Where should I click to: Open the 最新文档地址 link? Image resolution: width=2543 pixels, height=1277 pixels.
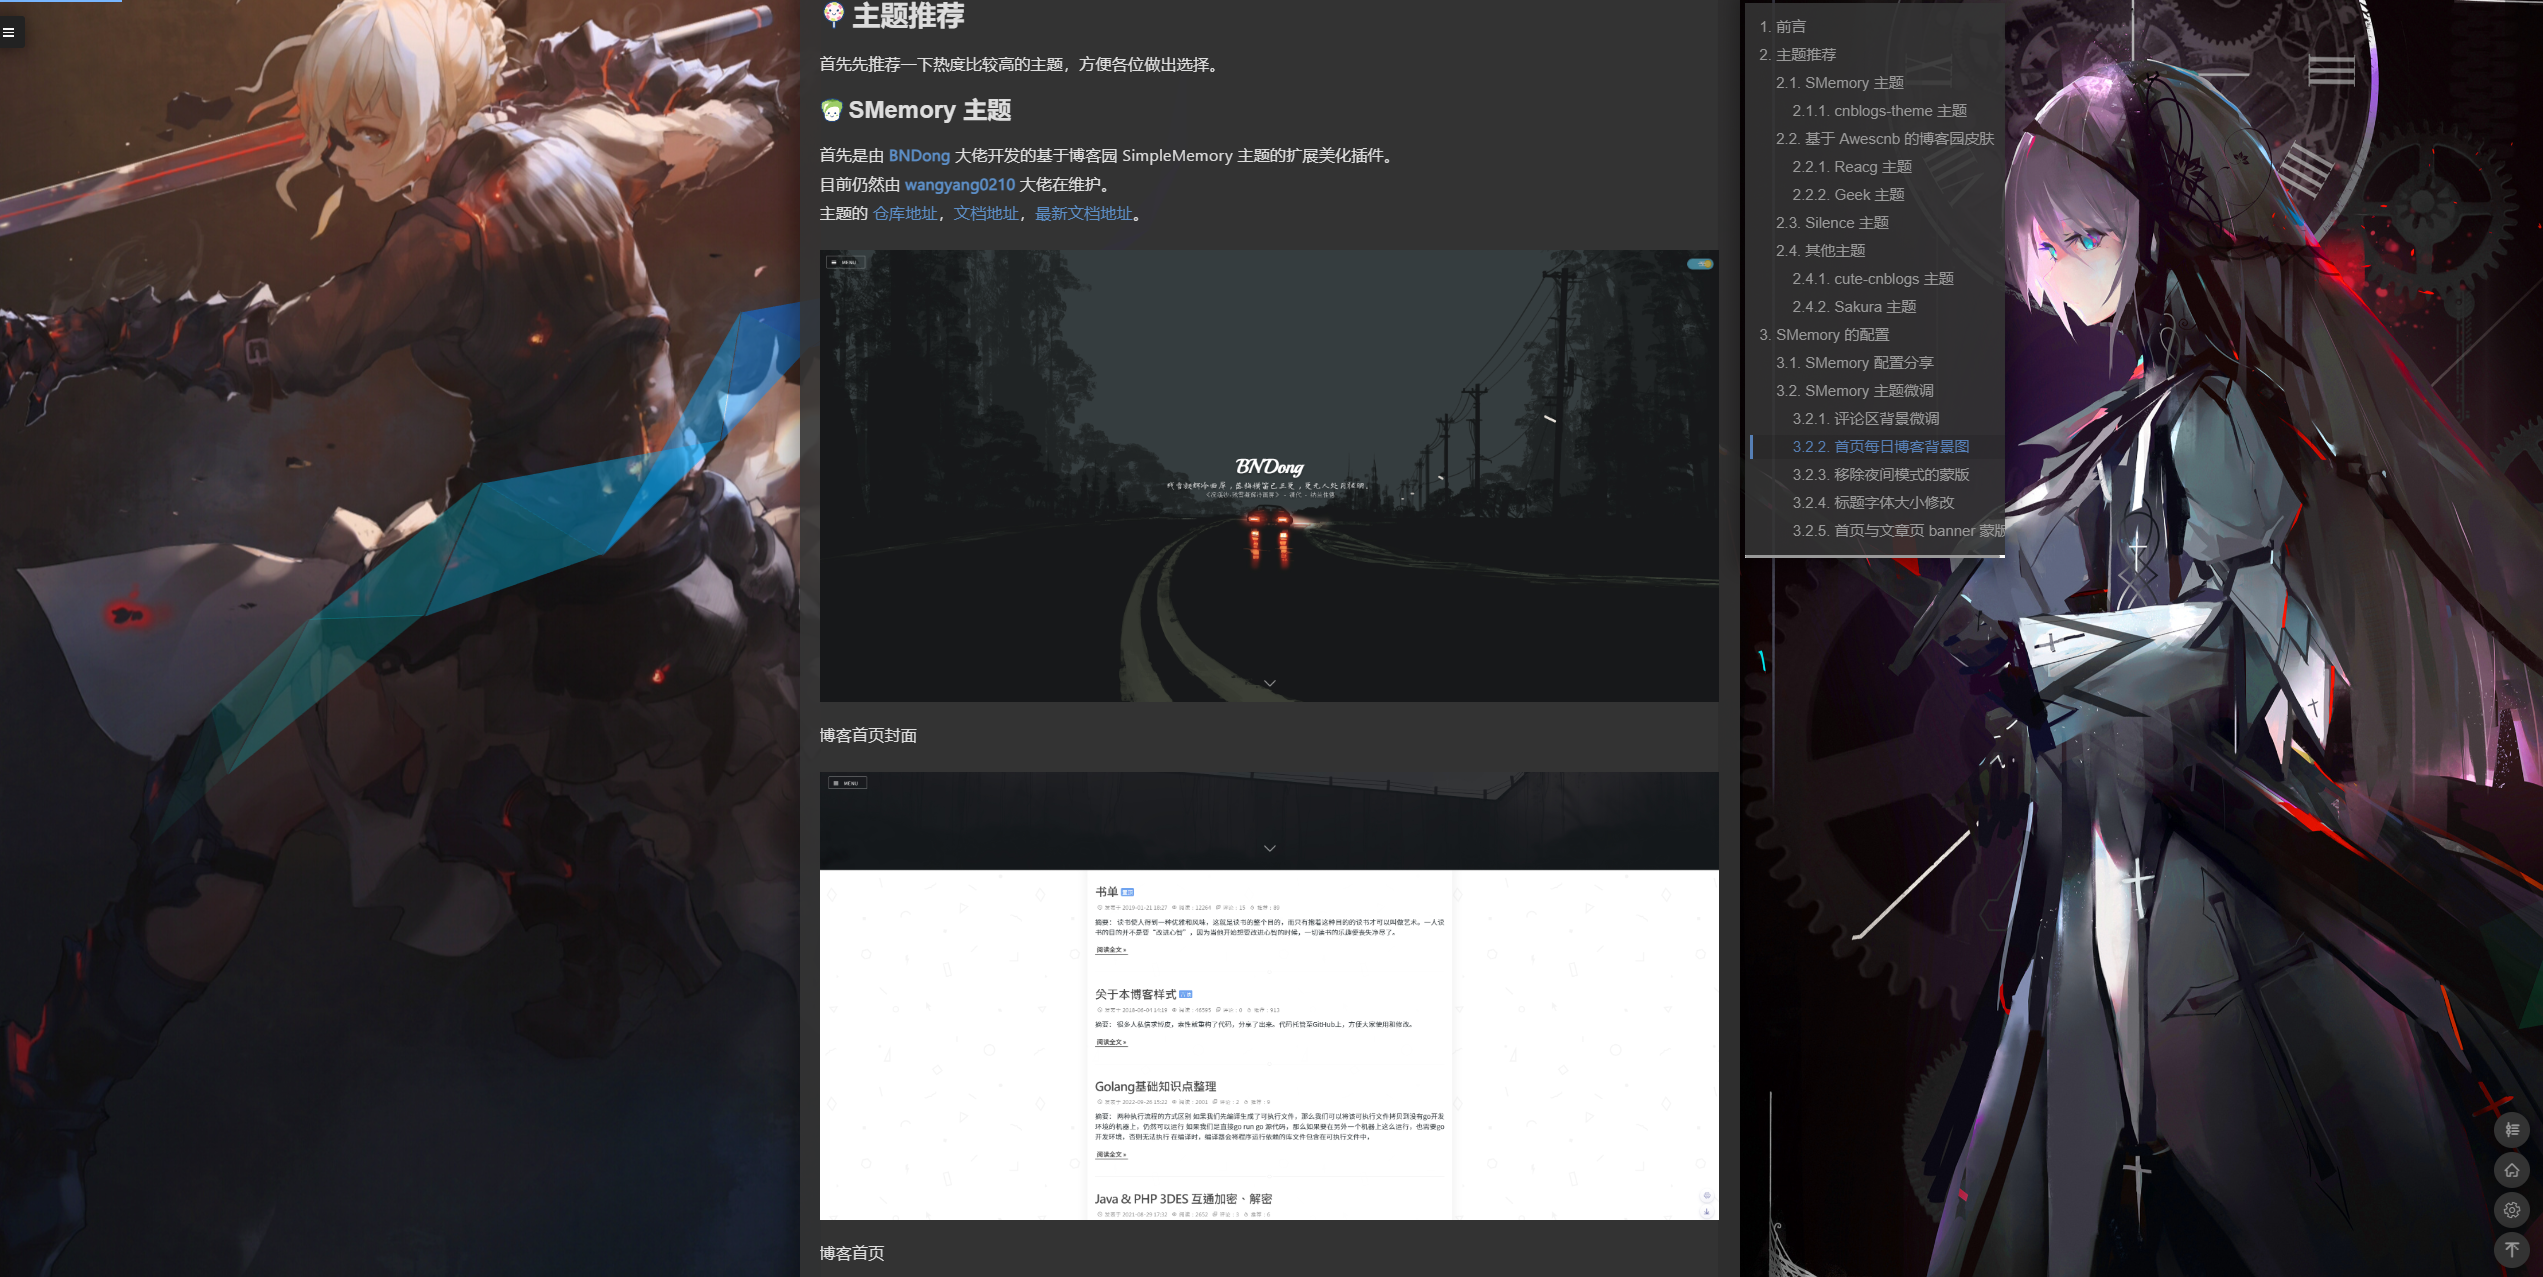click(x=1083, y=214)
